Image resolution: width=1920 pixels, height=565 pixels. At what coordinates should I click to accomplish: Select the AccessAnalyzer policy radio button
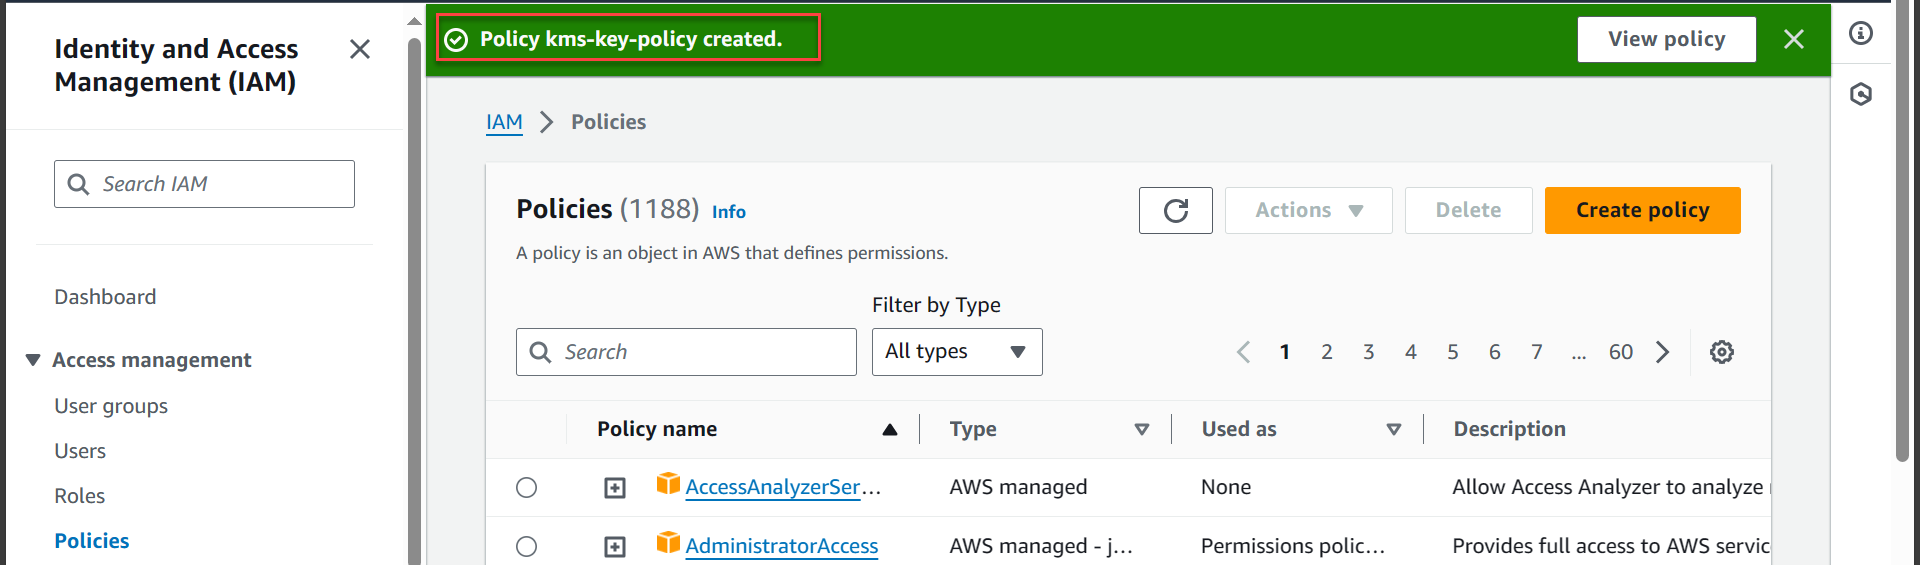point(527,487)
